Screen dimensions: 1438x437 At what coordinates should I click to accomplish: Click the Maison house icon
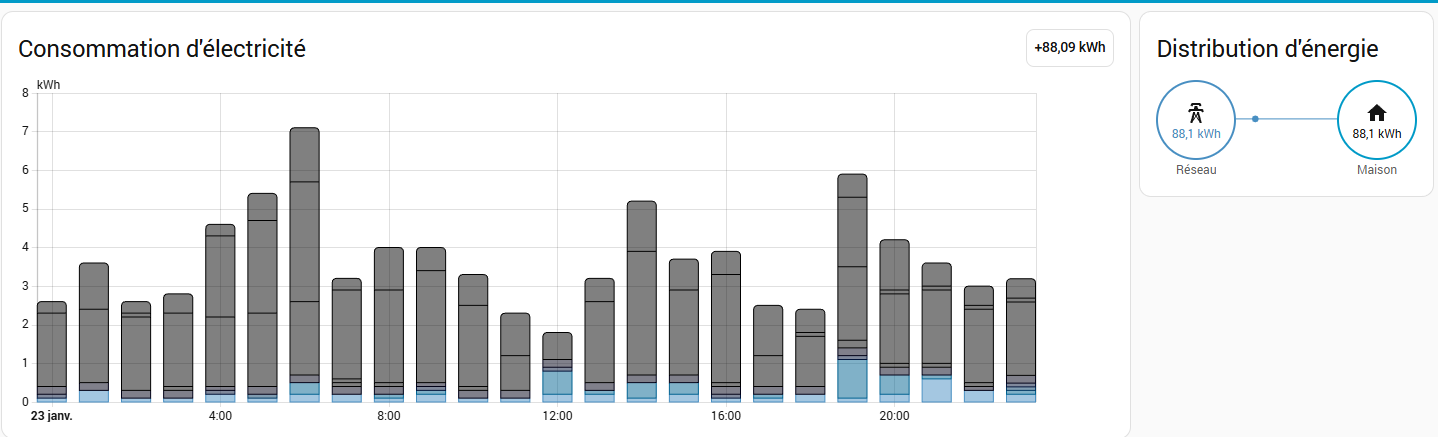click(x=1376, y=112)
